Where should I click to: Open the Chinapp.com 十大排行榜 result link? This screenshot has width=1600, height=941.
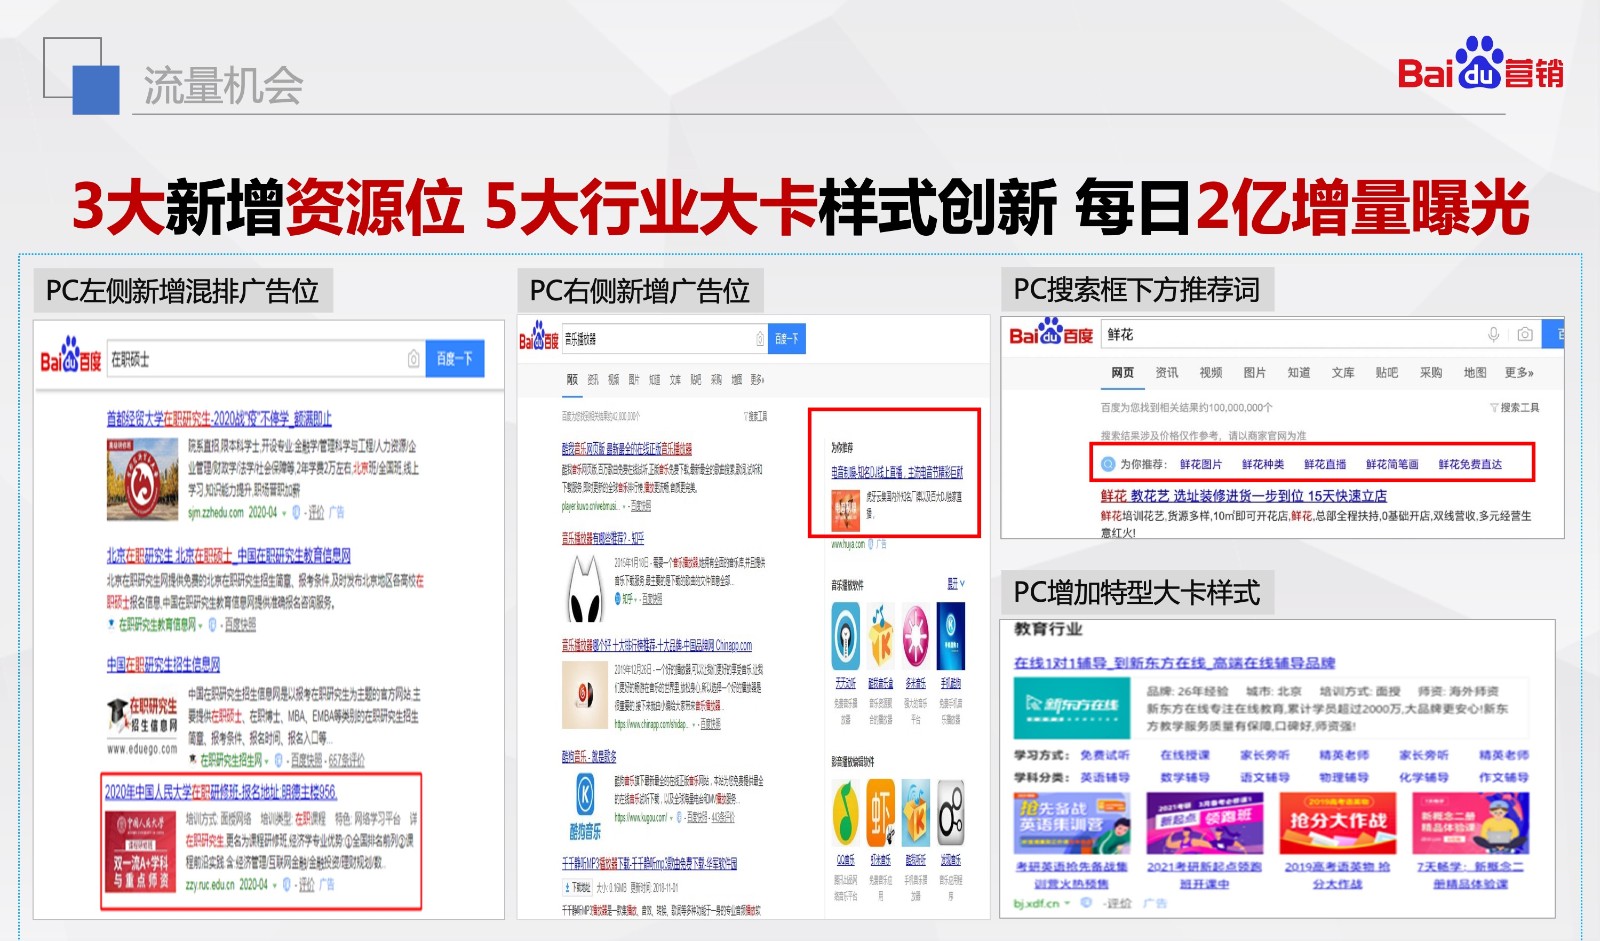click(x=656, y=646)
